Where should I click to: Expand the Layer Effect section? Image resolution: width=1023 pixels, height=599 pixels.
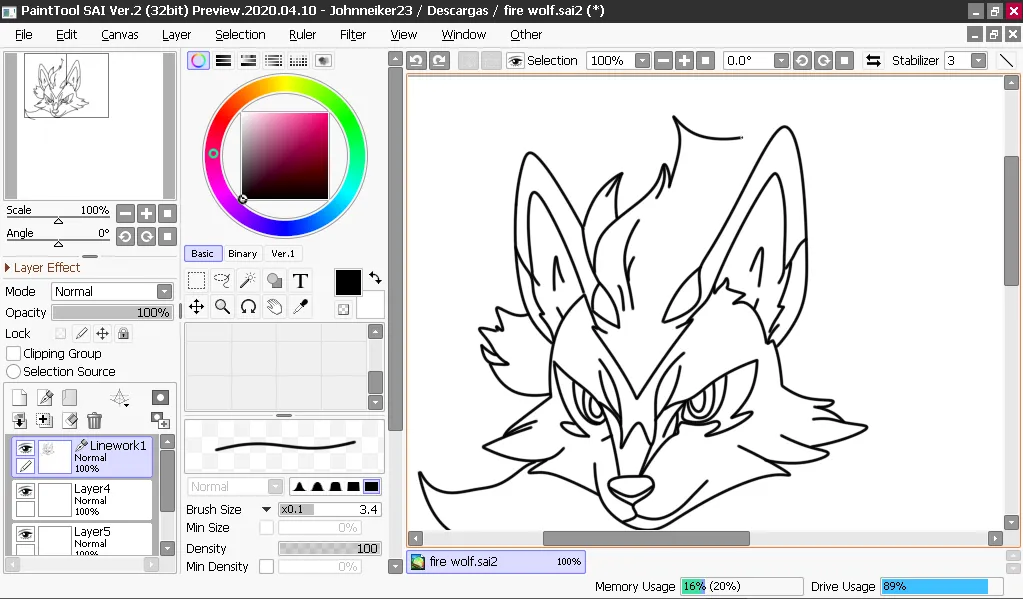pyautogui.click(x=42, y=268)
